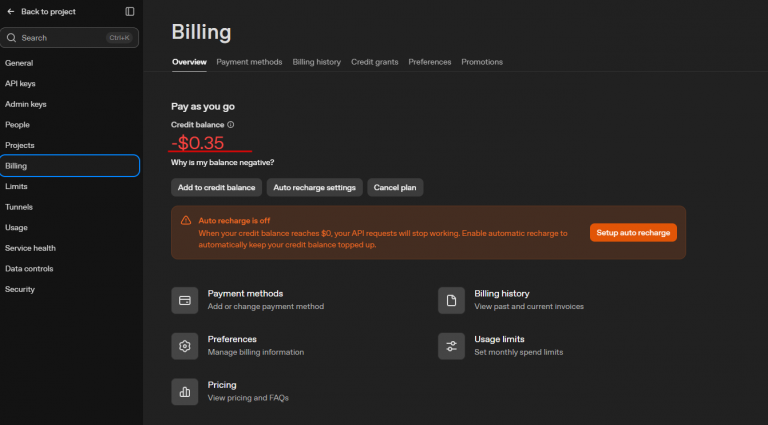Select Billing in the sidebar

(70, 166)
